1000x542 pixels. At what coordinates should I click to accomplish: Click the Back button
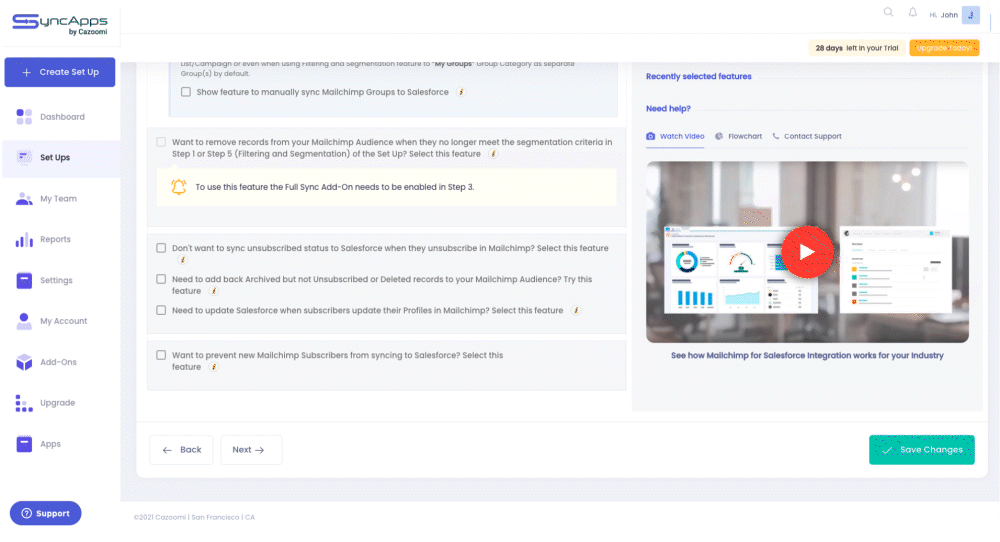pyautogui.click(x=181, y=450)
